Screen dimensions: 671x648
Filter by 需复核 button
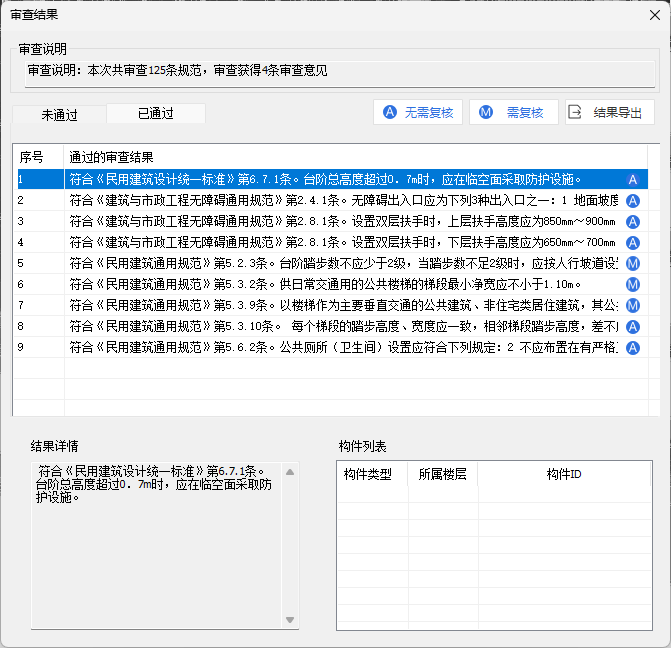pos(512,112)
